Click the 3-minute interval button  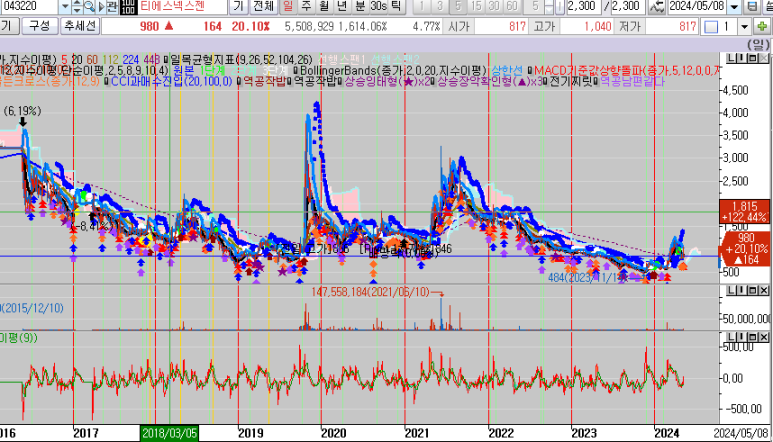click(440, 6)
